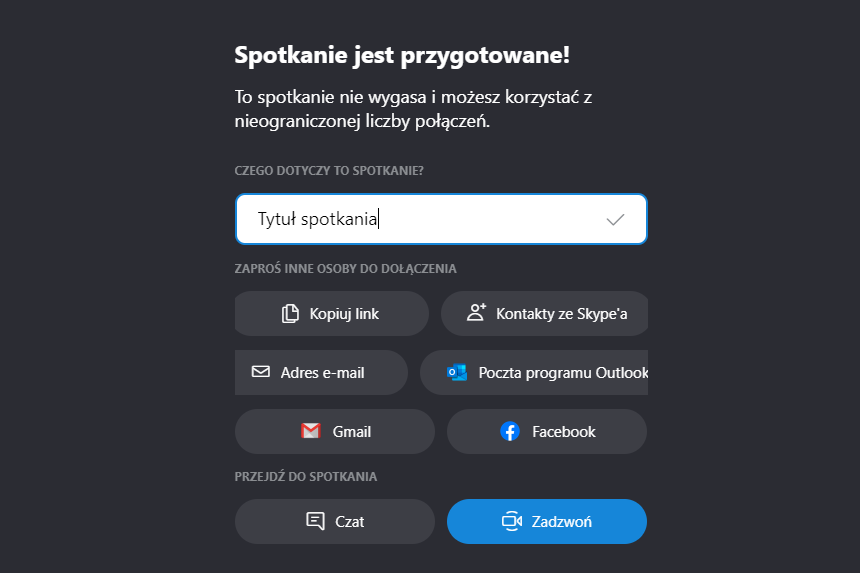Choose the Adres e-mail invite option
The image size is (860, 573).
click(x=322, y=373)
